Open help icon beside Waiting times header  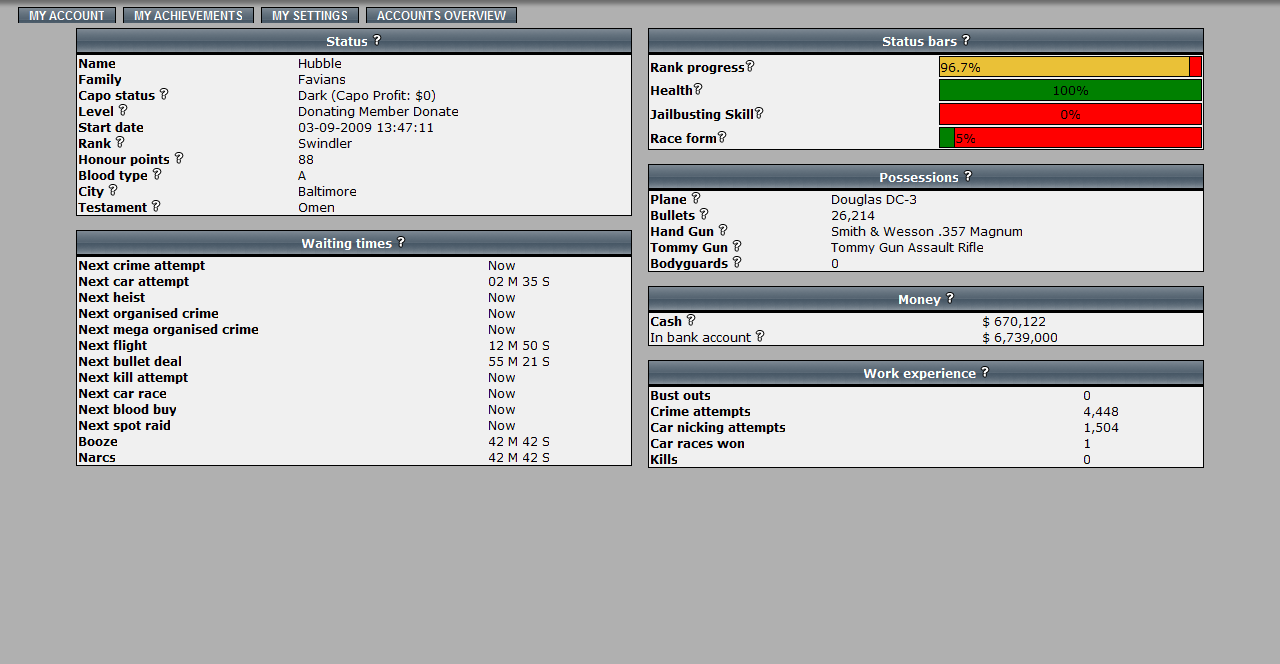401,243
